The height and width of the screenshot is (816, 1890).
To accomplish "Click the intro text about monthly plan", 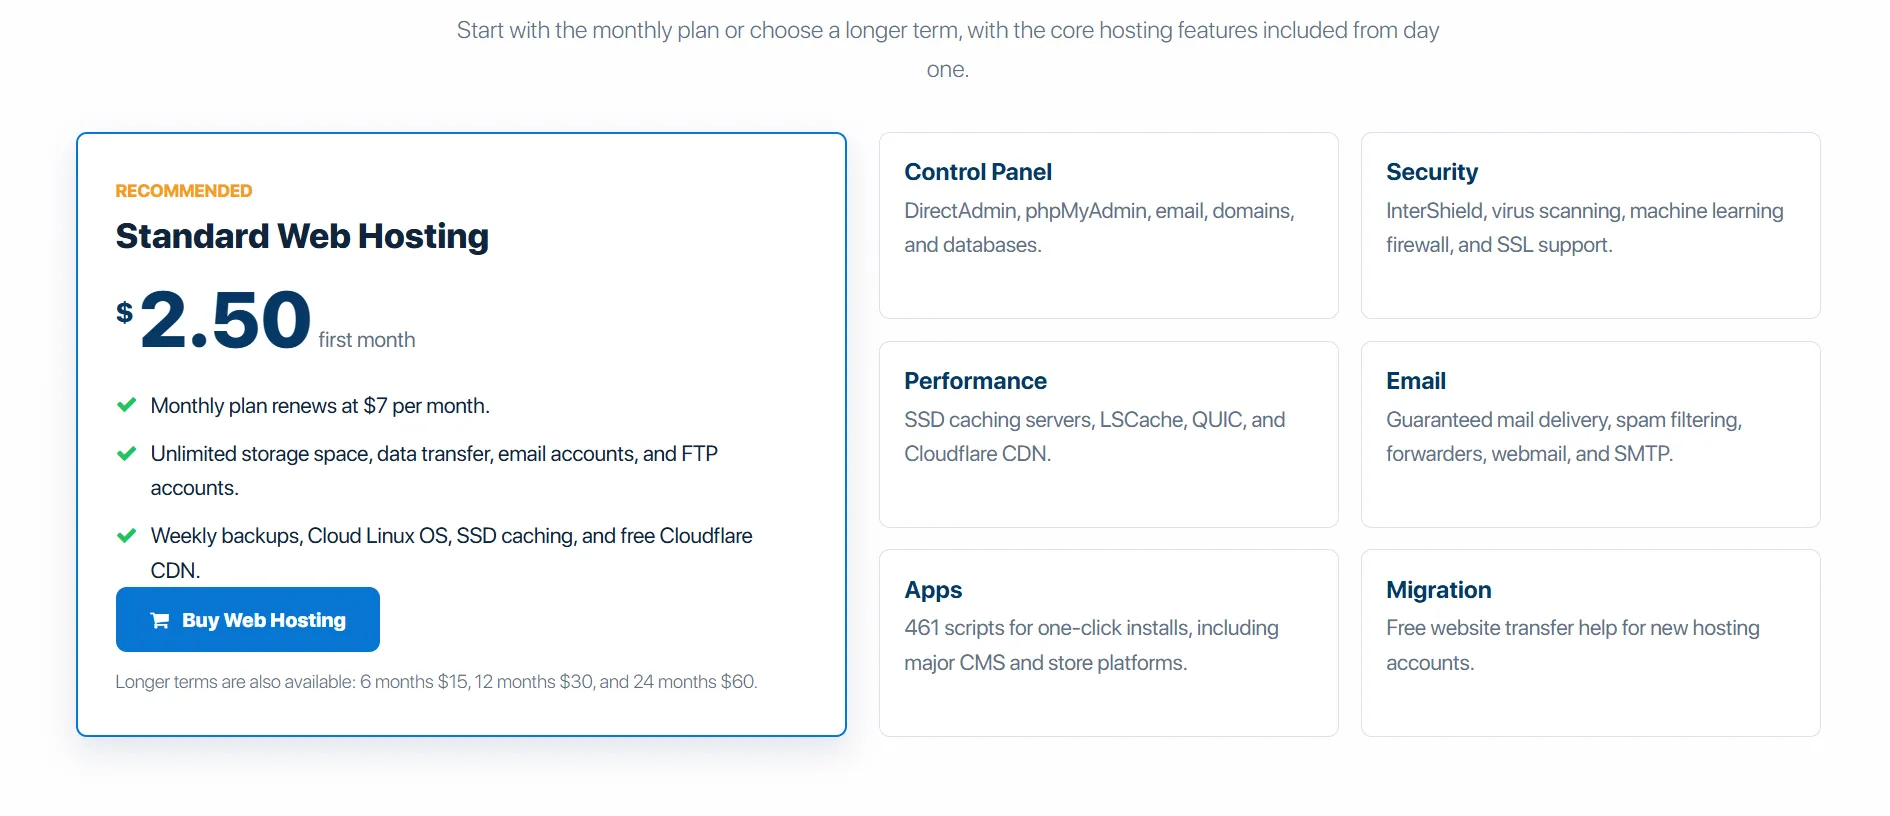I will (x=947, y=50).
